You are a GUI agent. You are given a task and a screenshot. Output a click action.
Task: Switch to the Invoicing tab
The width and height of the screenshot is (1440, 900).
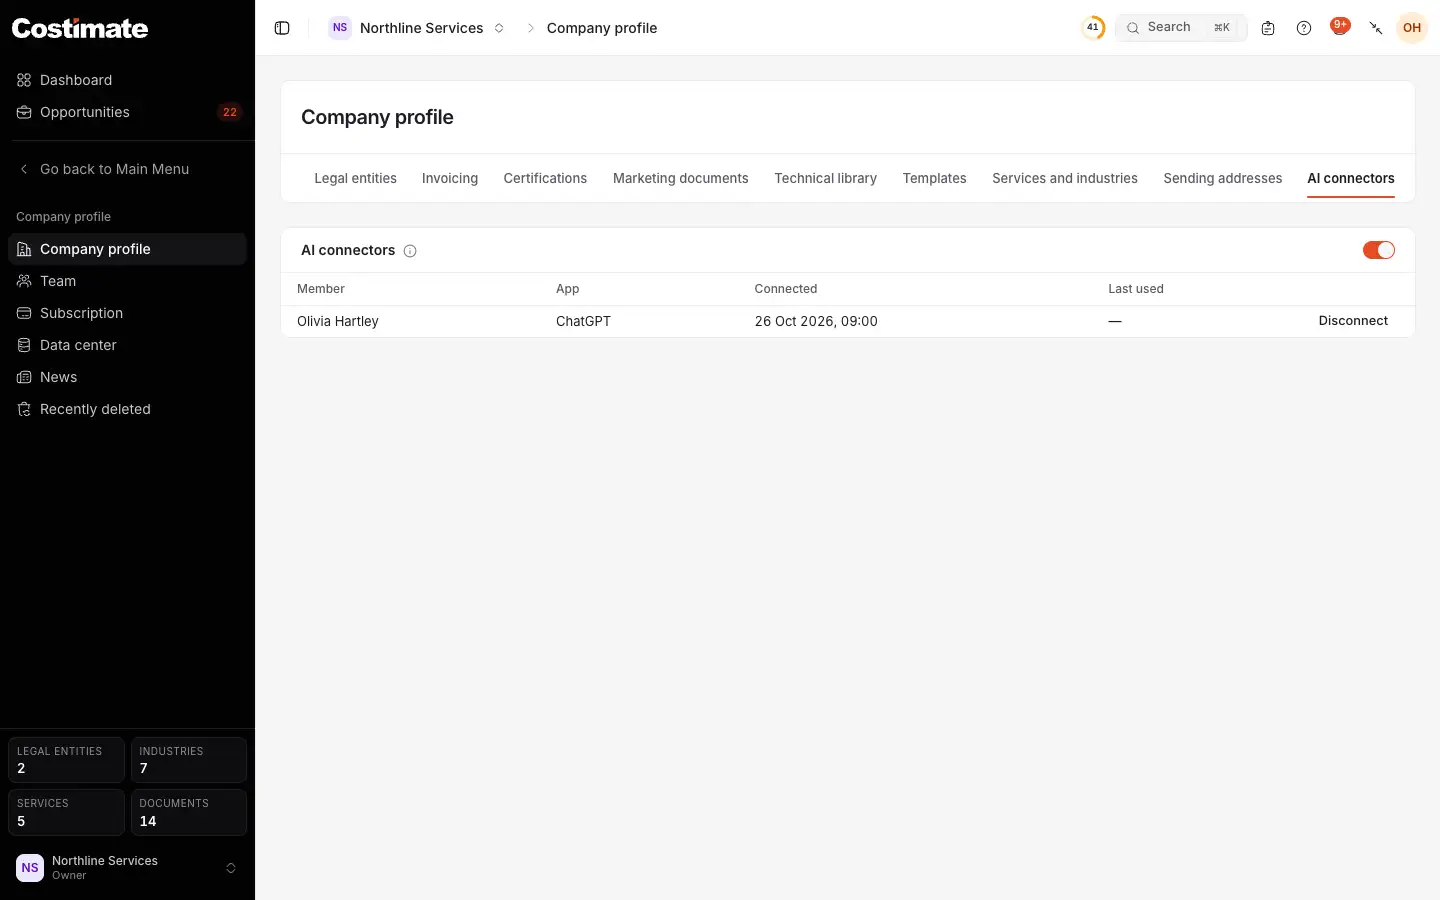[450, 178]
